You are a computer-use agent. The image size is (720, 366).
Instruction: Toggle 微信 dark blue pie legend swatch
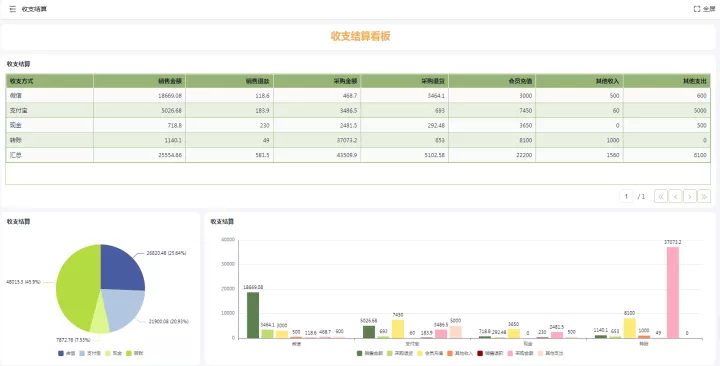point(61,354)
